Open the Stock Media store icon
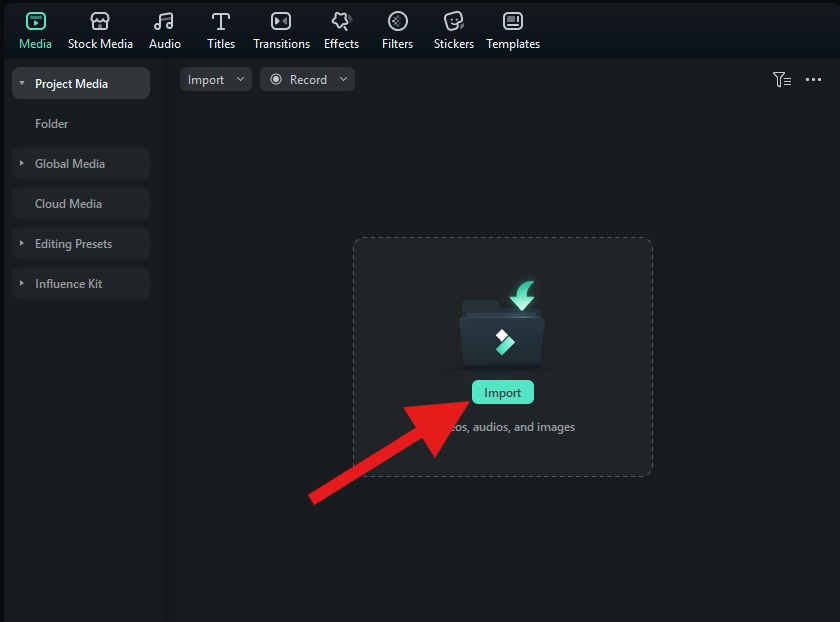Screen dimensions: 840x622 coord(100,21)
